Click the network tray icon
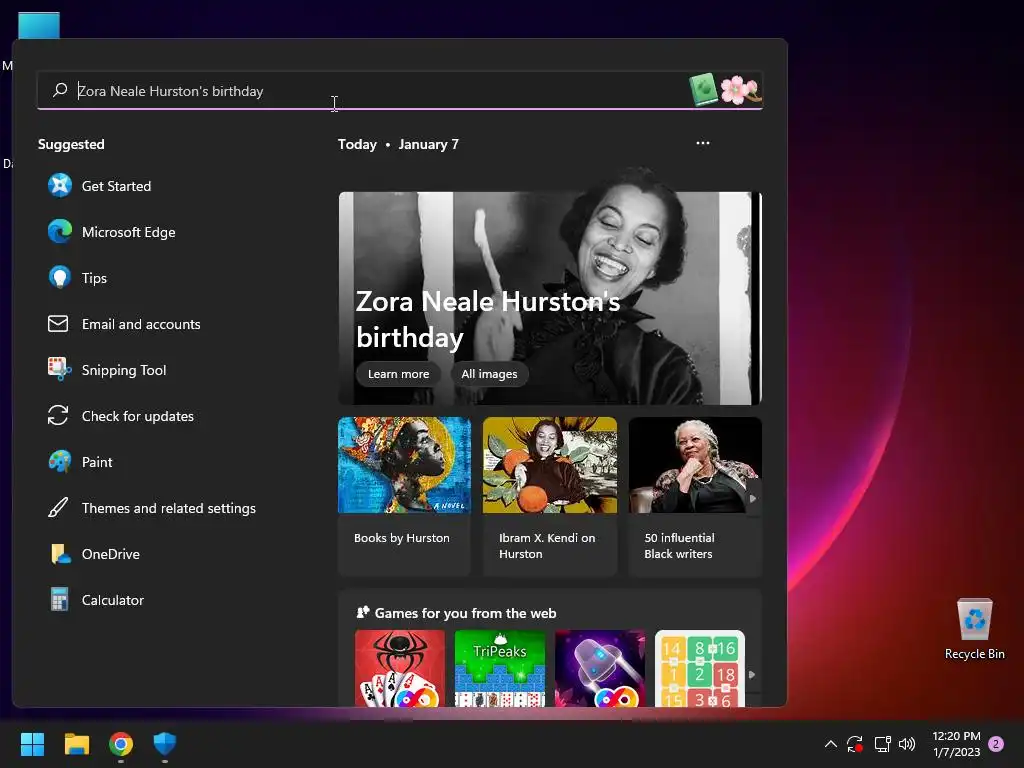This screenshot has height=768, width=1024. pos(882,744)
